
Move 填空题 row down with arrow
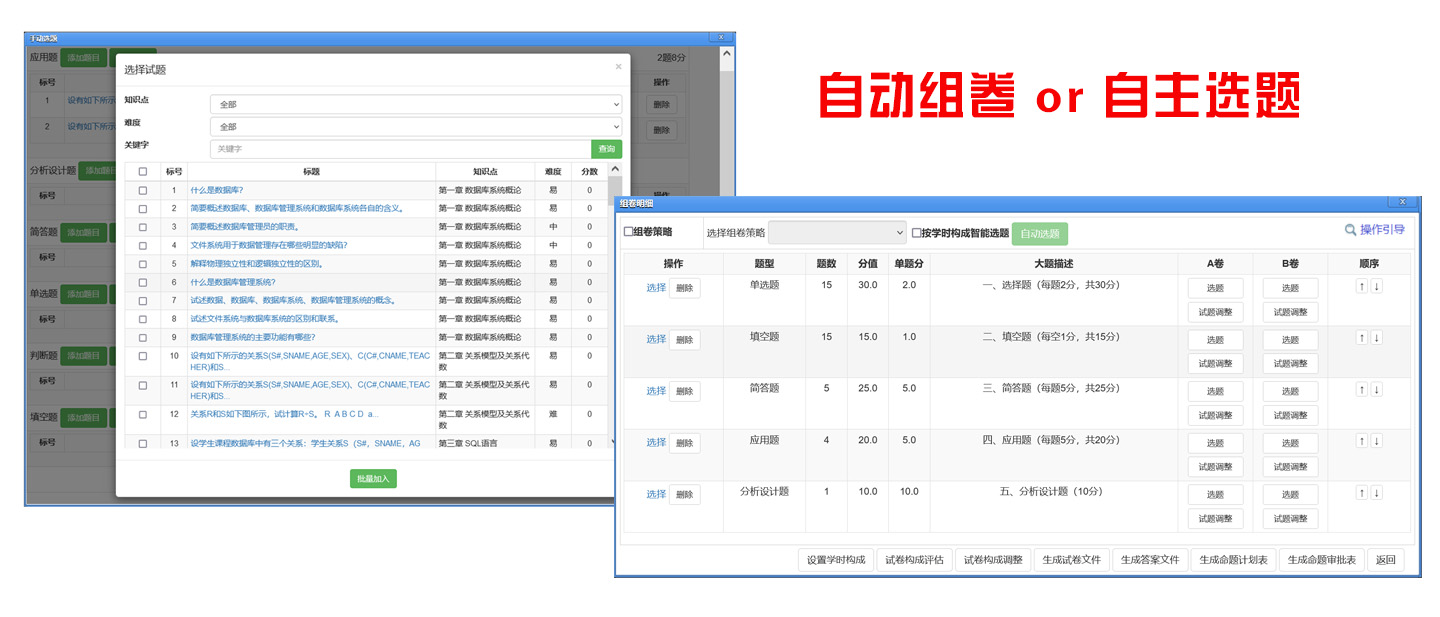pyautogui.click(x=1376, y=338)
